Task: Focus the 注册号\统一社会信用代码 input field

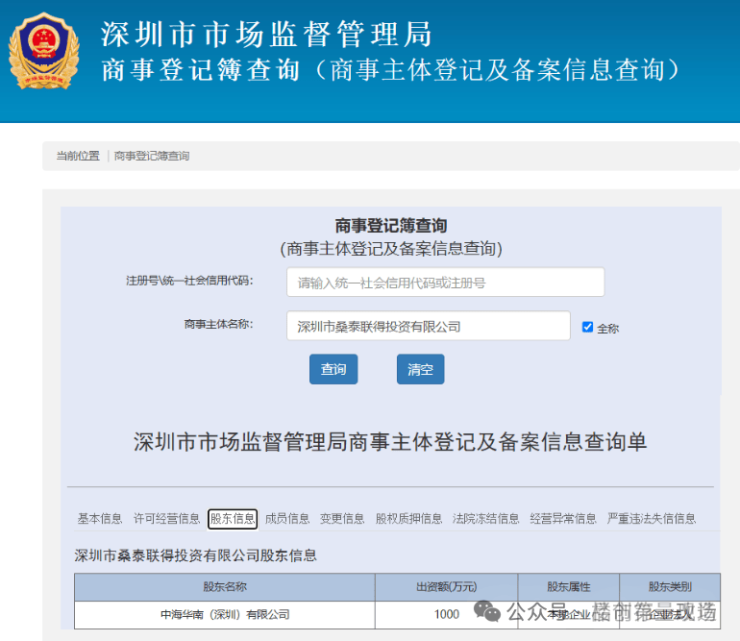Action: (446, 282)
